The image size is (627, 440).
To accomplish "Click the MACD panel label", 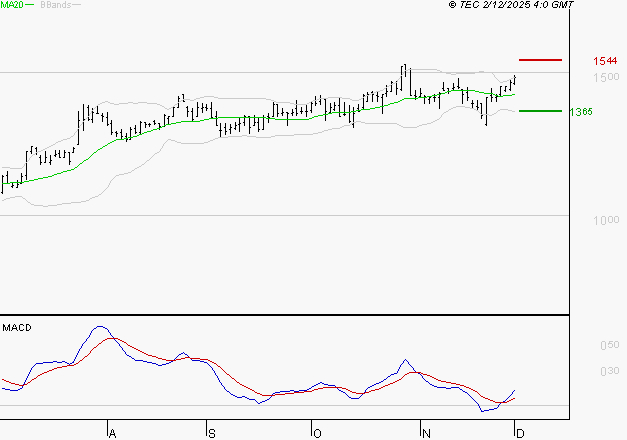I will tap(17, 328).
